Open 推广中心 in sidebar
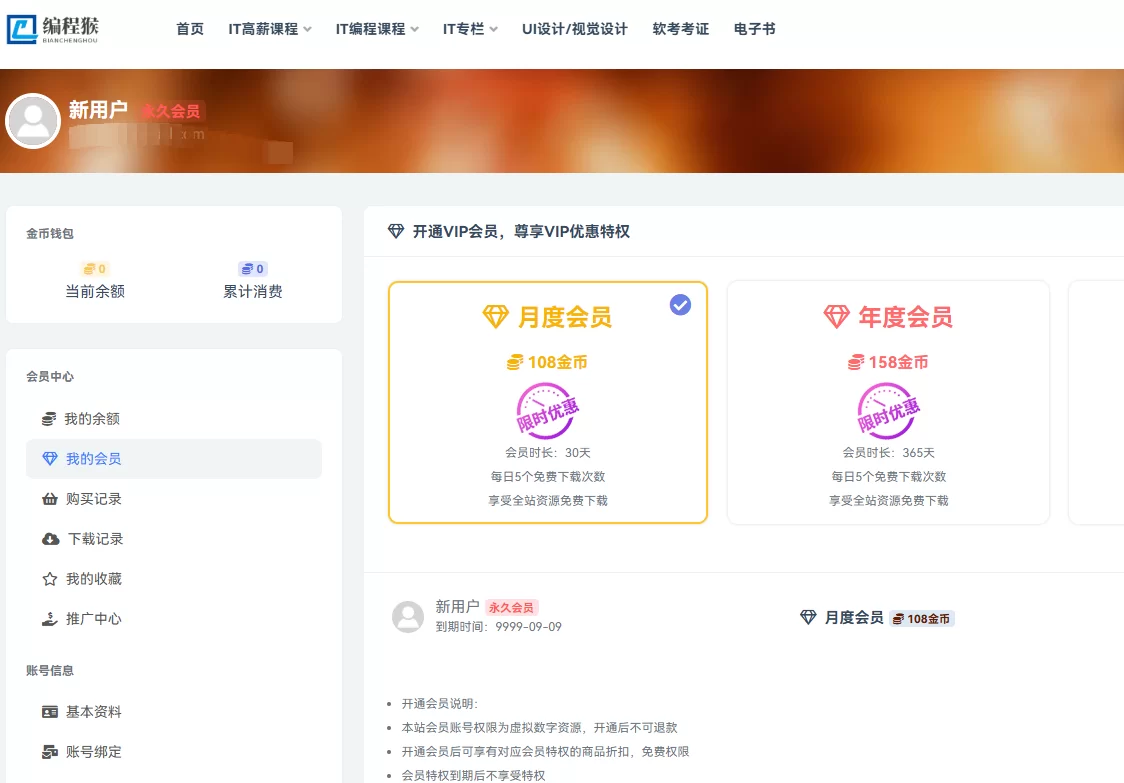Image resolution: width=1124 pixels, height=783 pixels. point(173,619)
